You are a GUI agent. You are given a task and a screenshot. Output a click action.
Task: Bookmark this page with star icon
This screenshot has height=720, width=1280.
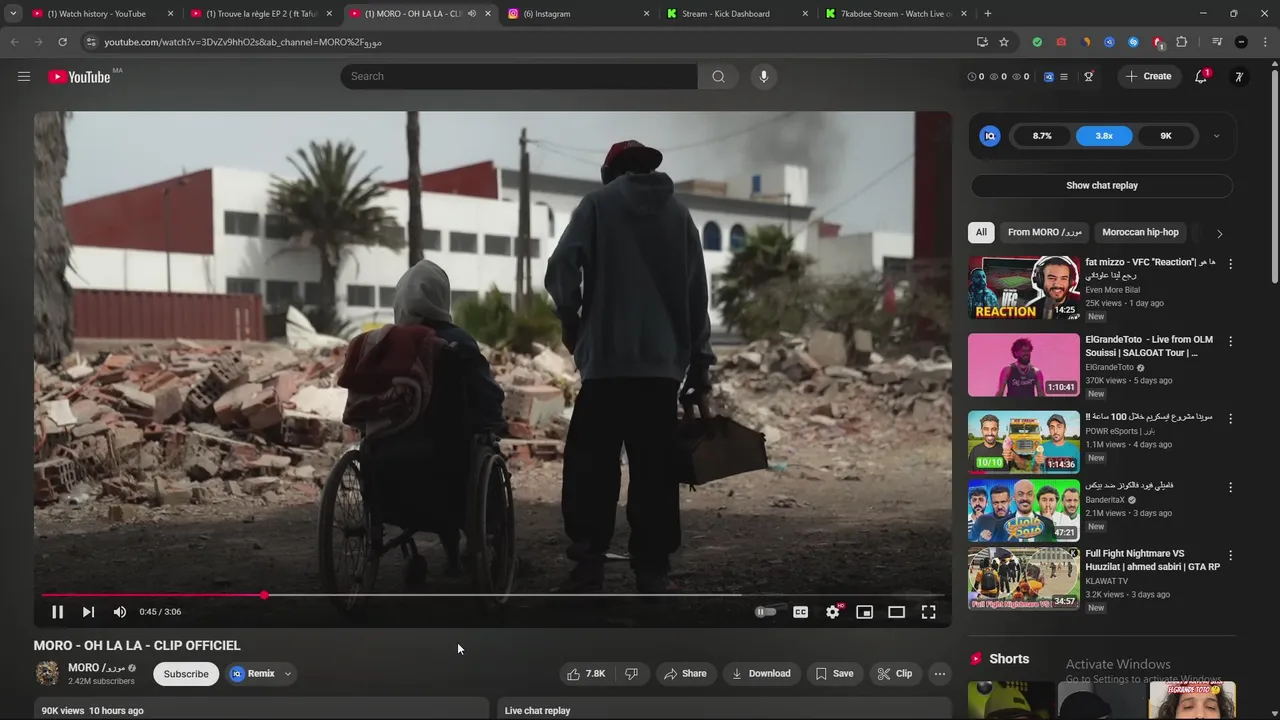click(1004, 42)
